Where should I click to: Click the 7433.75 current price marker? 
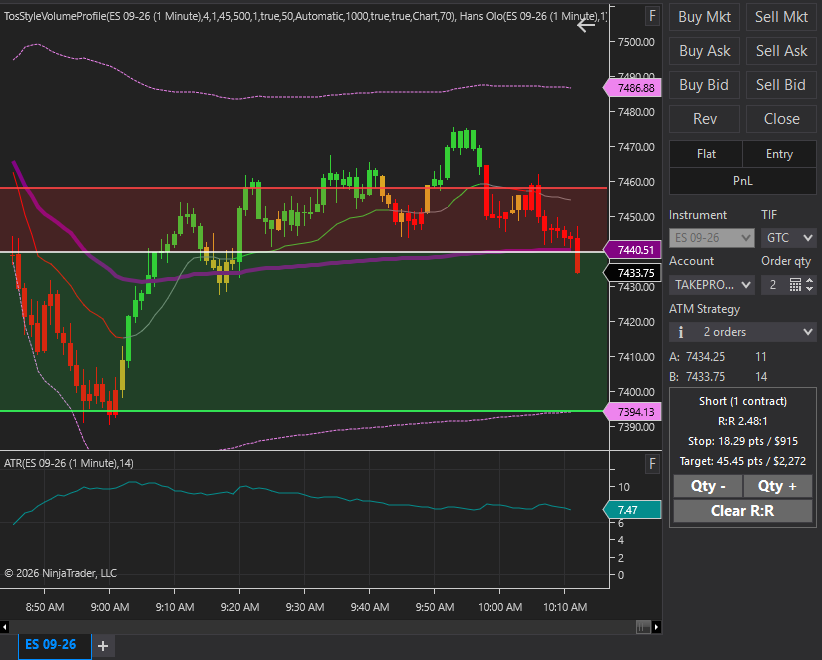632,273
